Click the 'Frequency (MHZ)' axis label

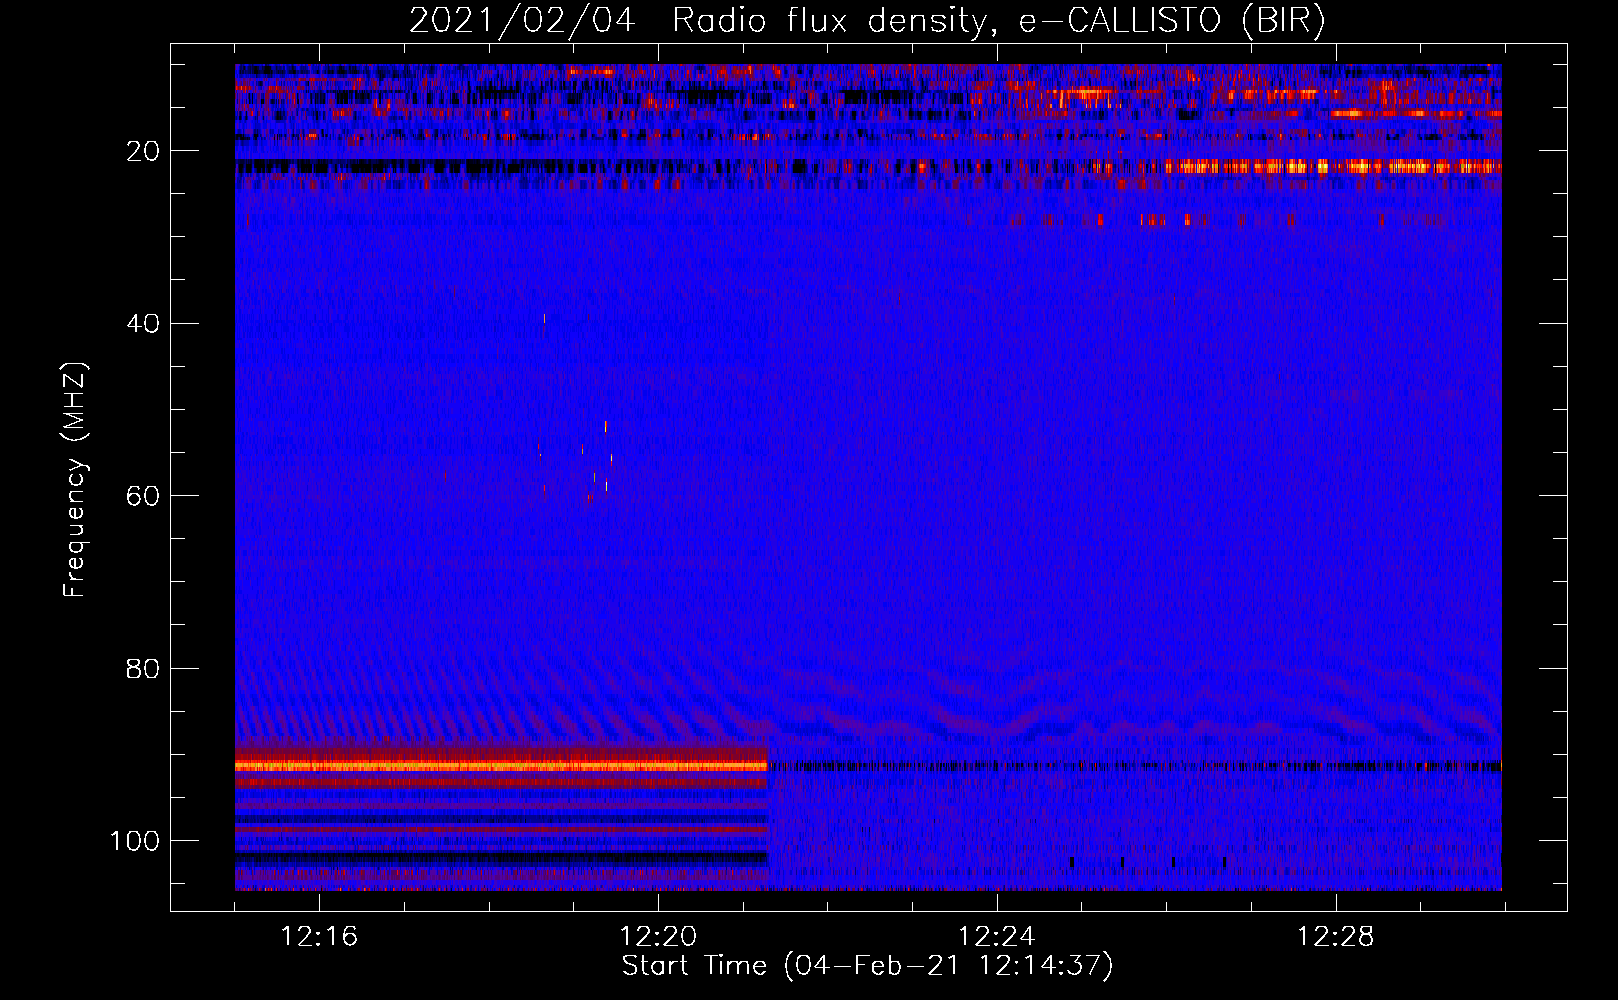point(75,480)
